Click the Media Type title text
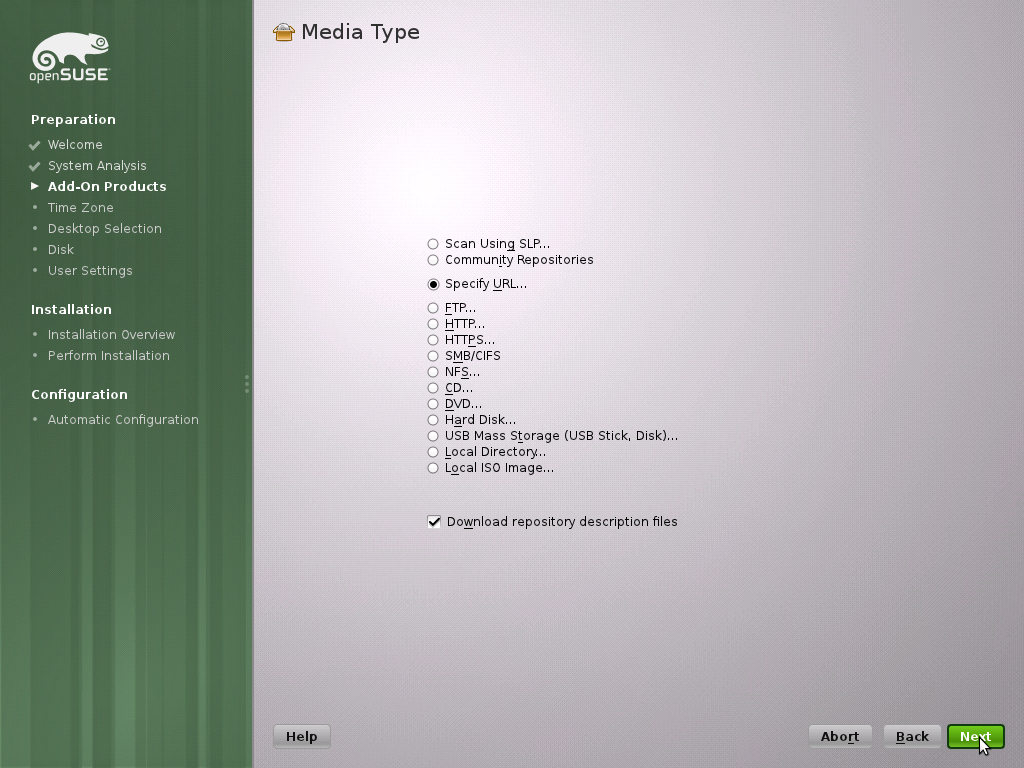This screenshot has width=1024, height=768. tap(360, 32)
